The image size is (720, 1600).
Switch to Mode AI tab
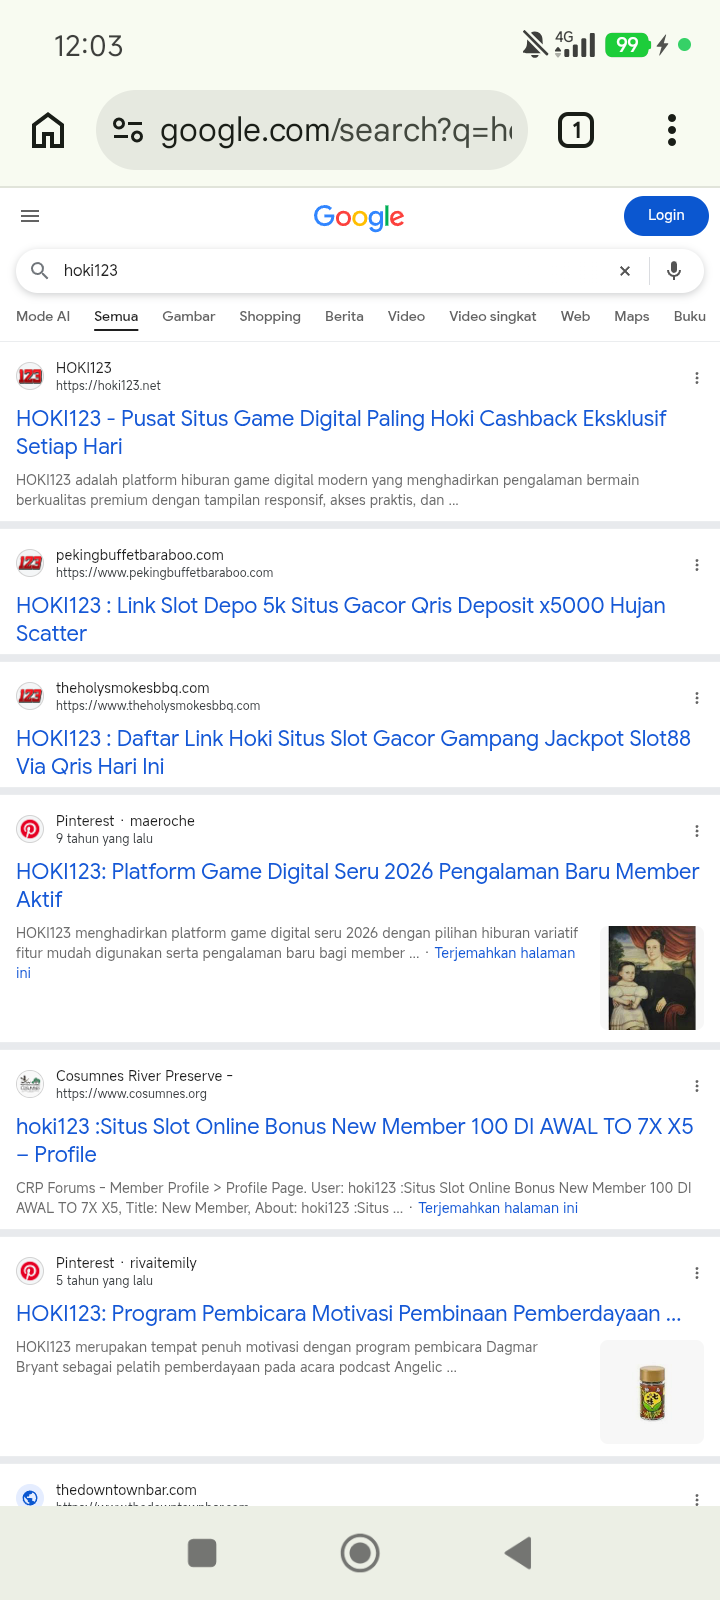43,316
